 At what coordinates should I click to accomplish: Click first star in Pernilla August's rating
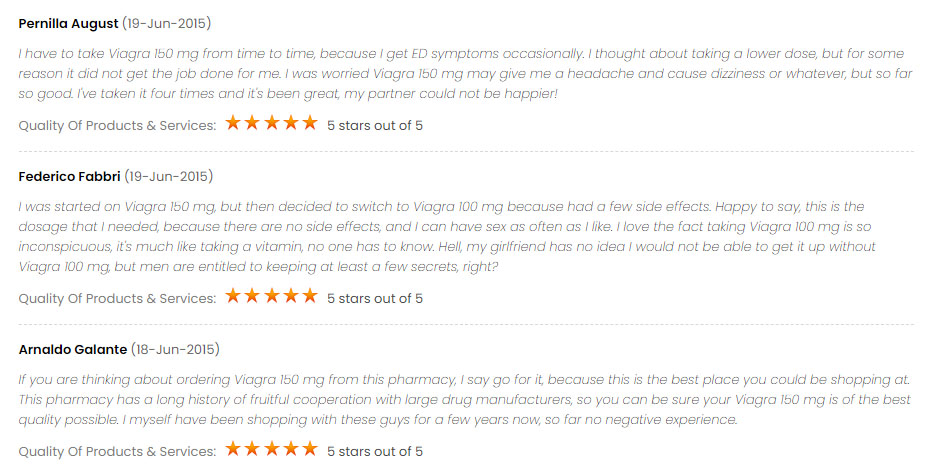tap(233, 123)
